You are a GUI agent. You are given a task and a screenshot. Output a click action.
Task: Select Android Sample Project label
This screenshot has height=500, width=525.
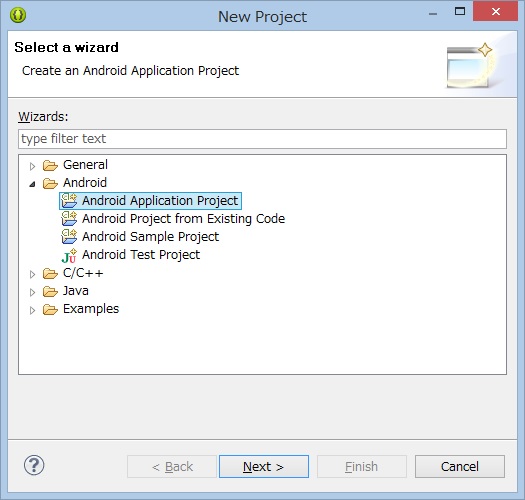150,237
